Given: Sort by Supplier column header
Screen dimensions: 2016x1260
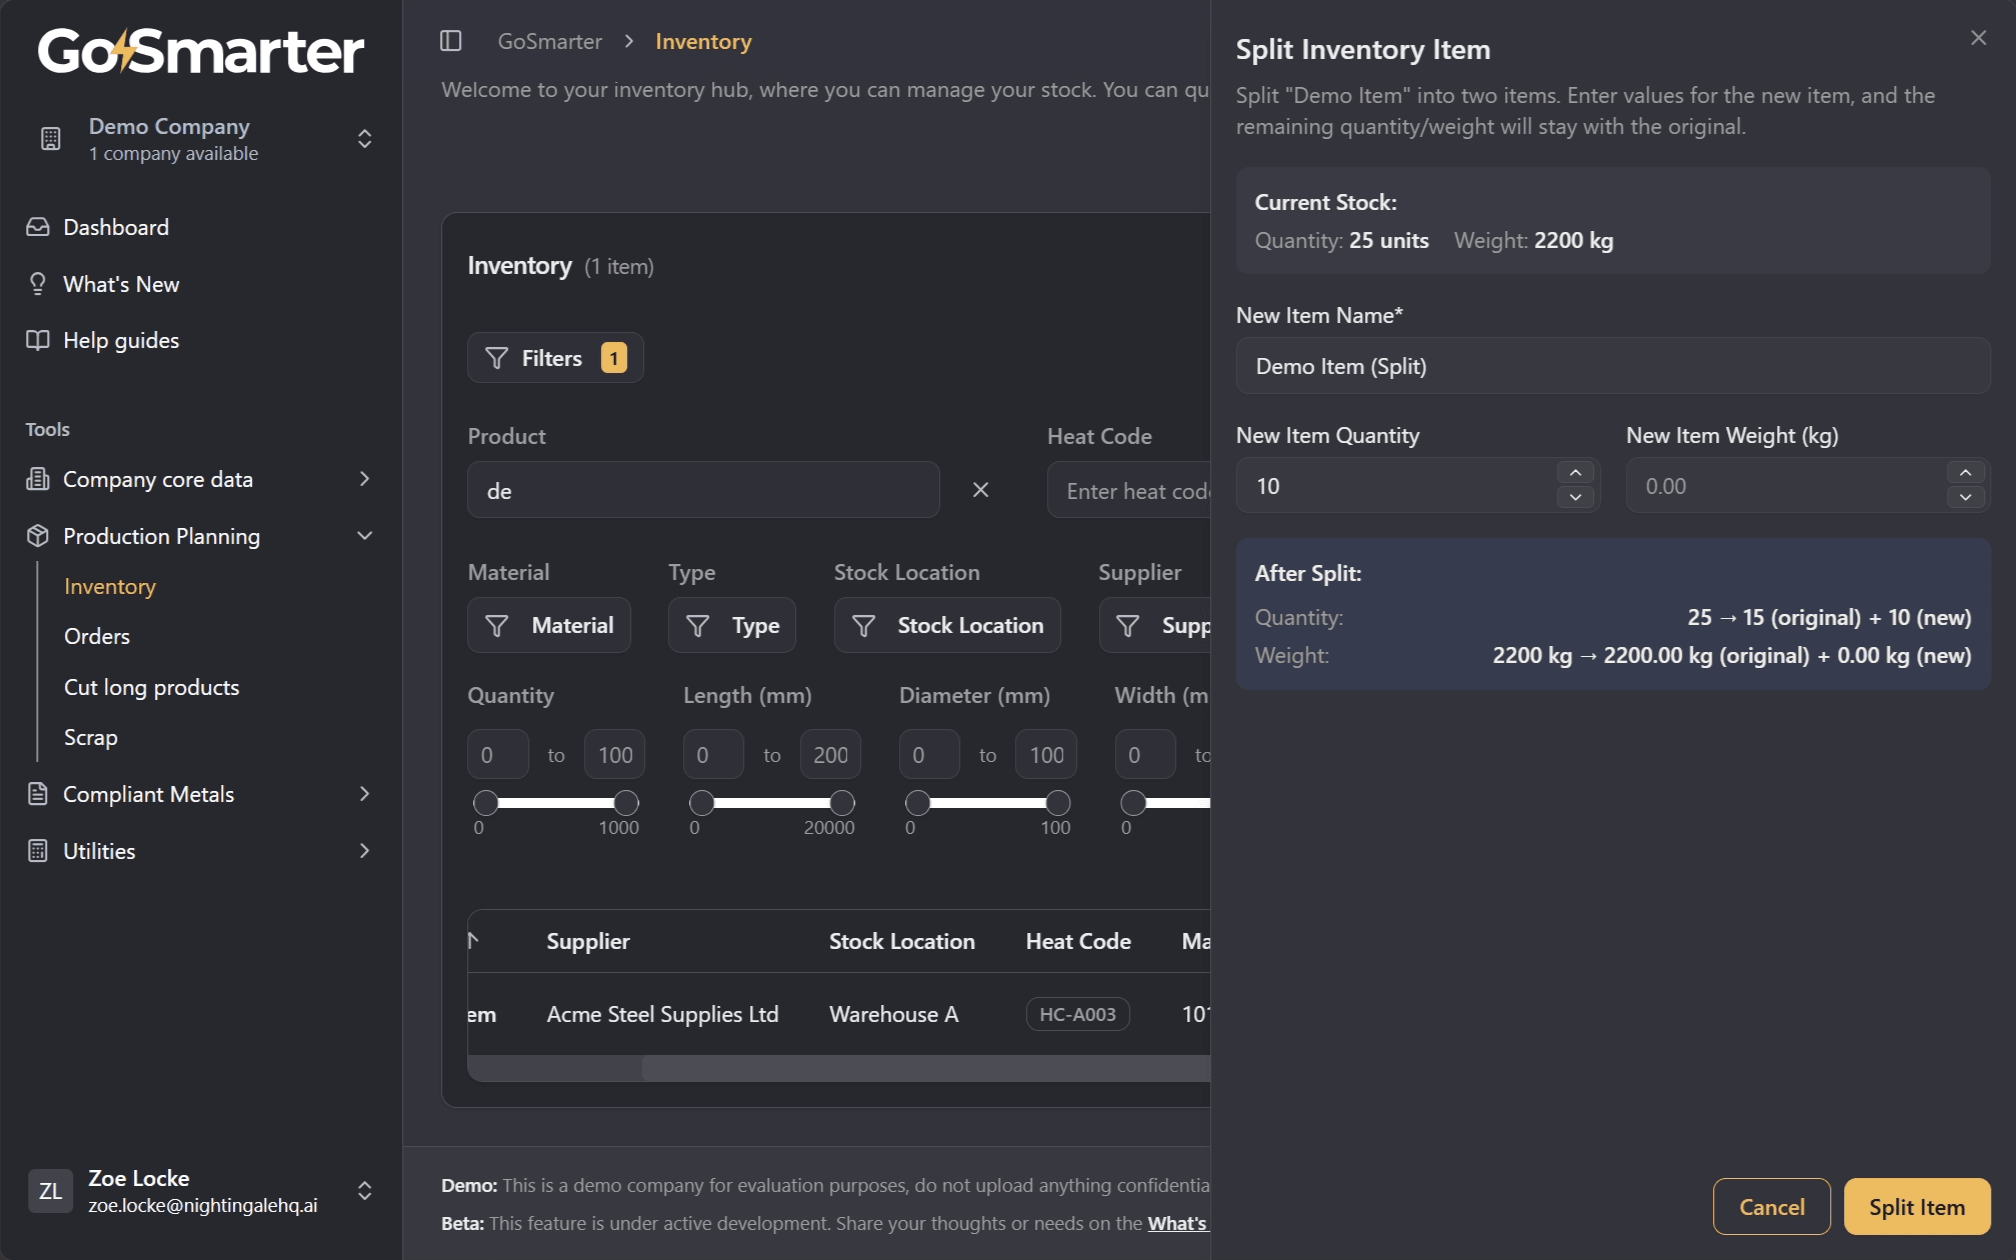Looking at the screenshot, I should click(x=588, y=941).
